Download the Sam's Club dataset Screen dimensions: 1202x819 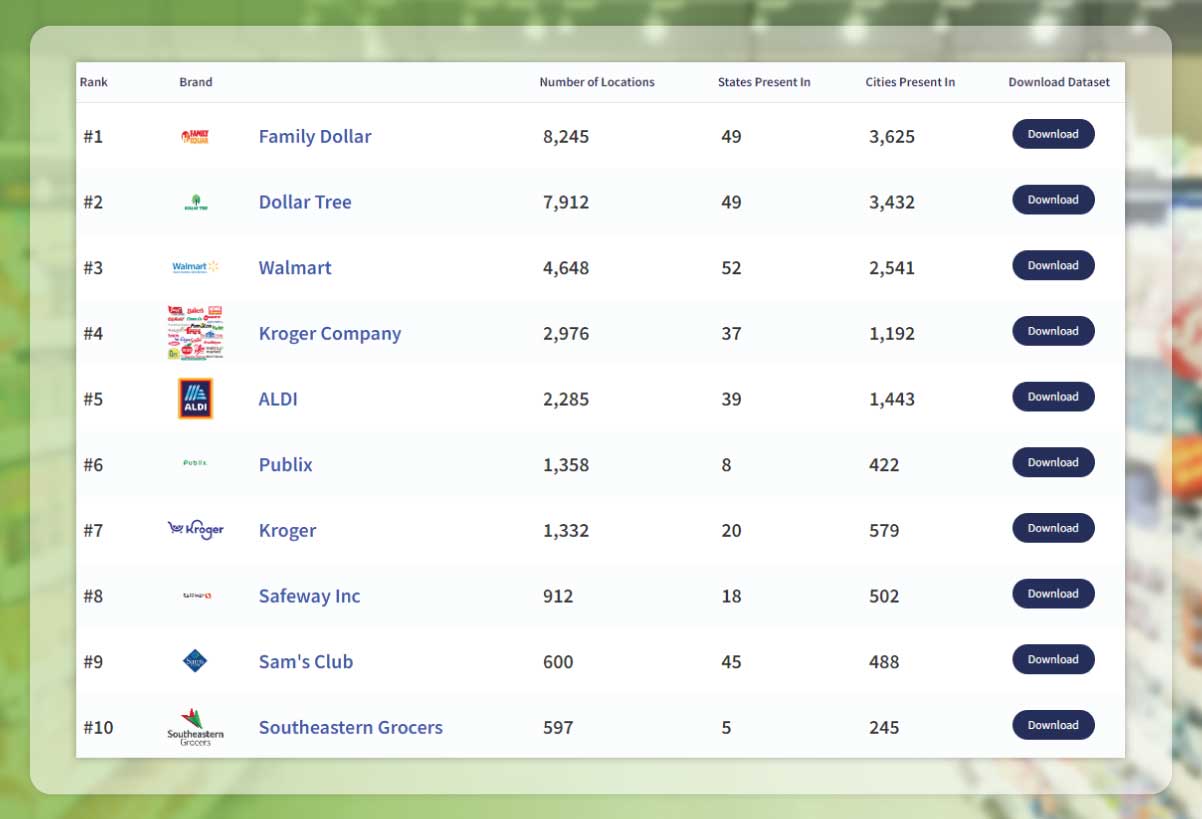[x=1053, y=660]
